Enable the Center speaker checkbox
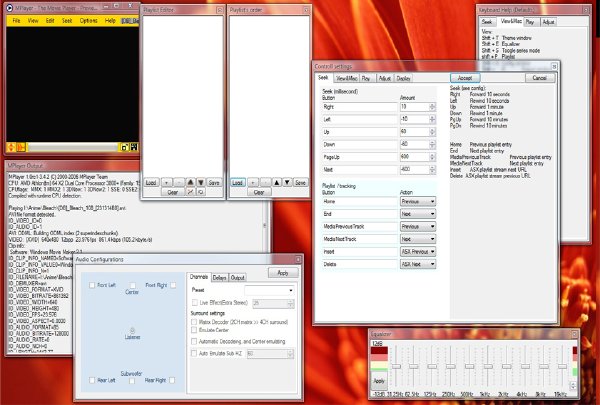Viewport: 600px width, 405px height. point(132,286)
